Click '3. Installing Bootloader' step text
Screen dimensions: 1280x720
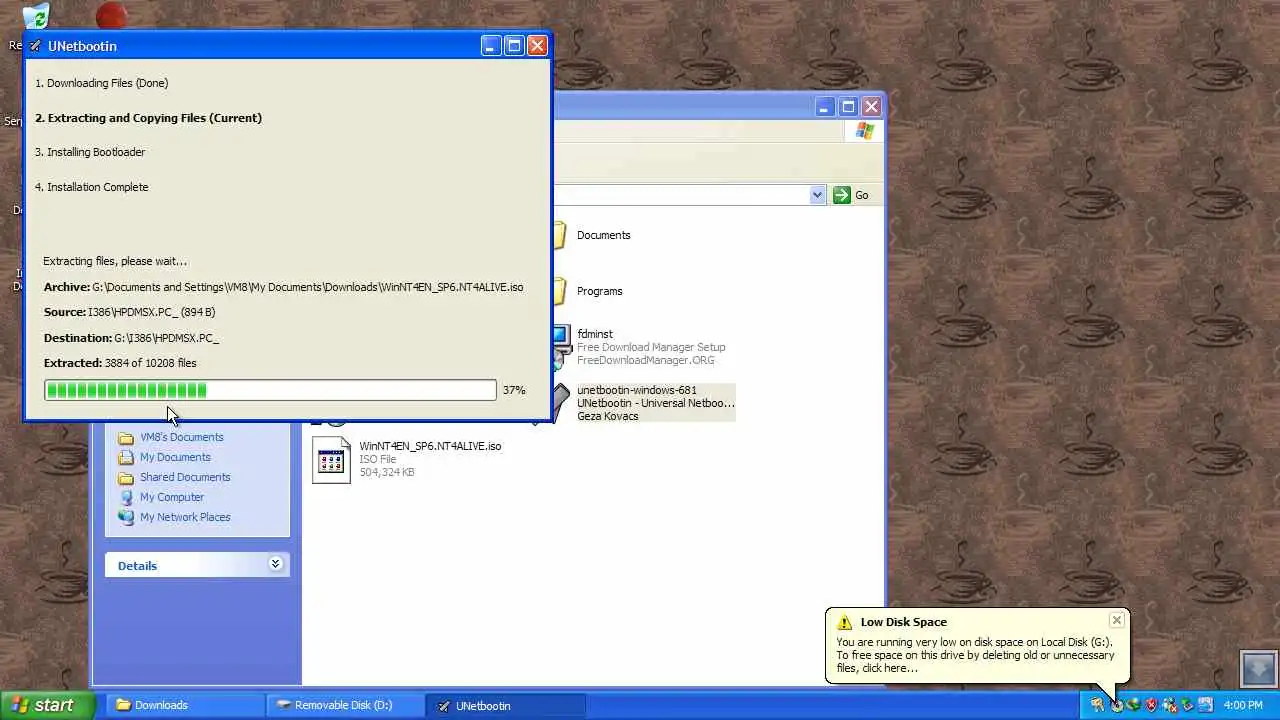90,152
